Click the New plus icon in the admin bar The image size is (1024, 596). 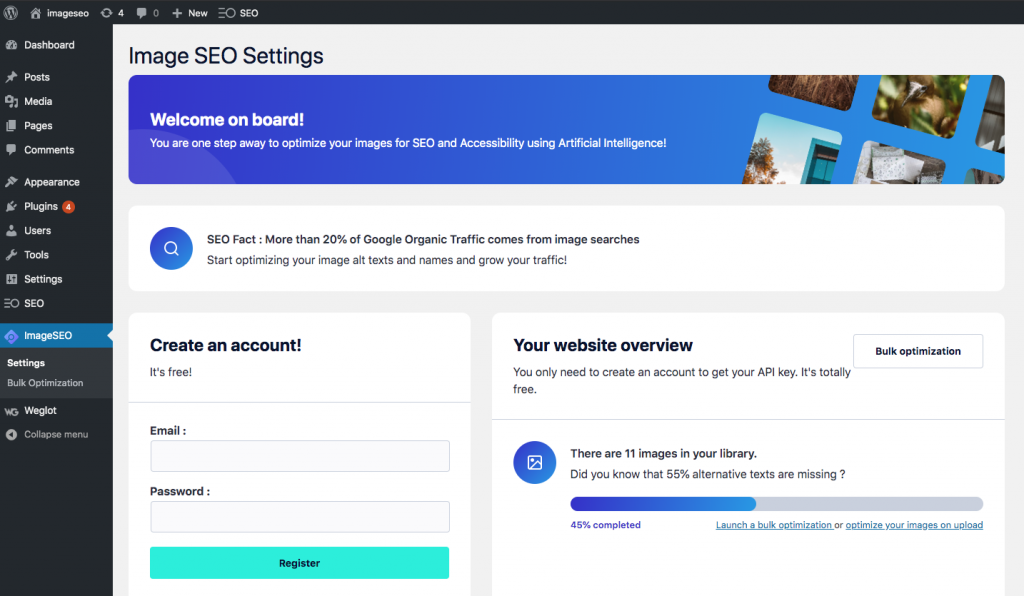click(177, 13)
